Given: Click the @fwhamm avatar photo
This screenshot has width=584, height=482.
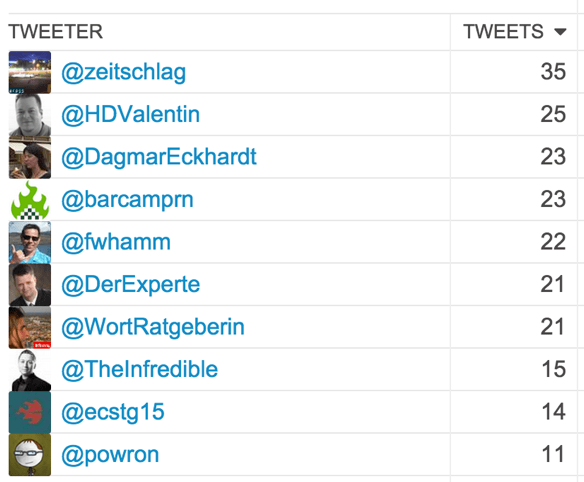Looking at the screenshot, I should coord(30,242).
